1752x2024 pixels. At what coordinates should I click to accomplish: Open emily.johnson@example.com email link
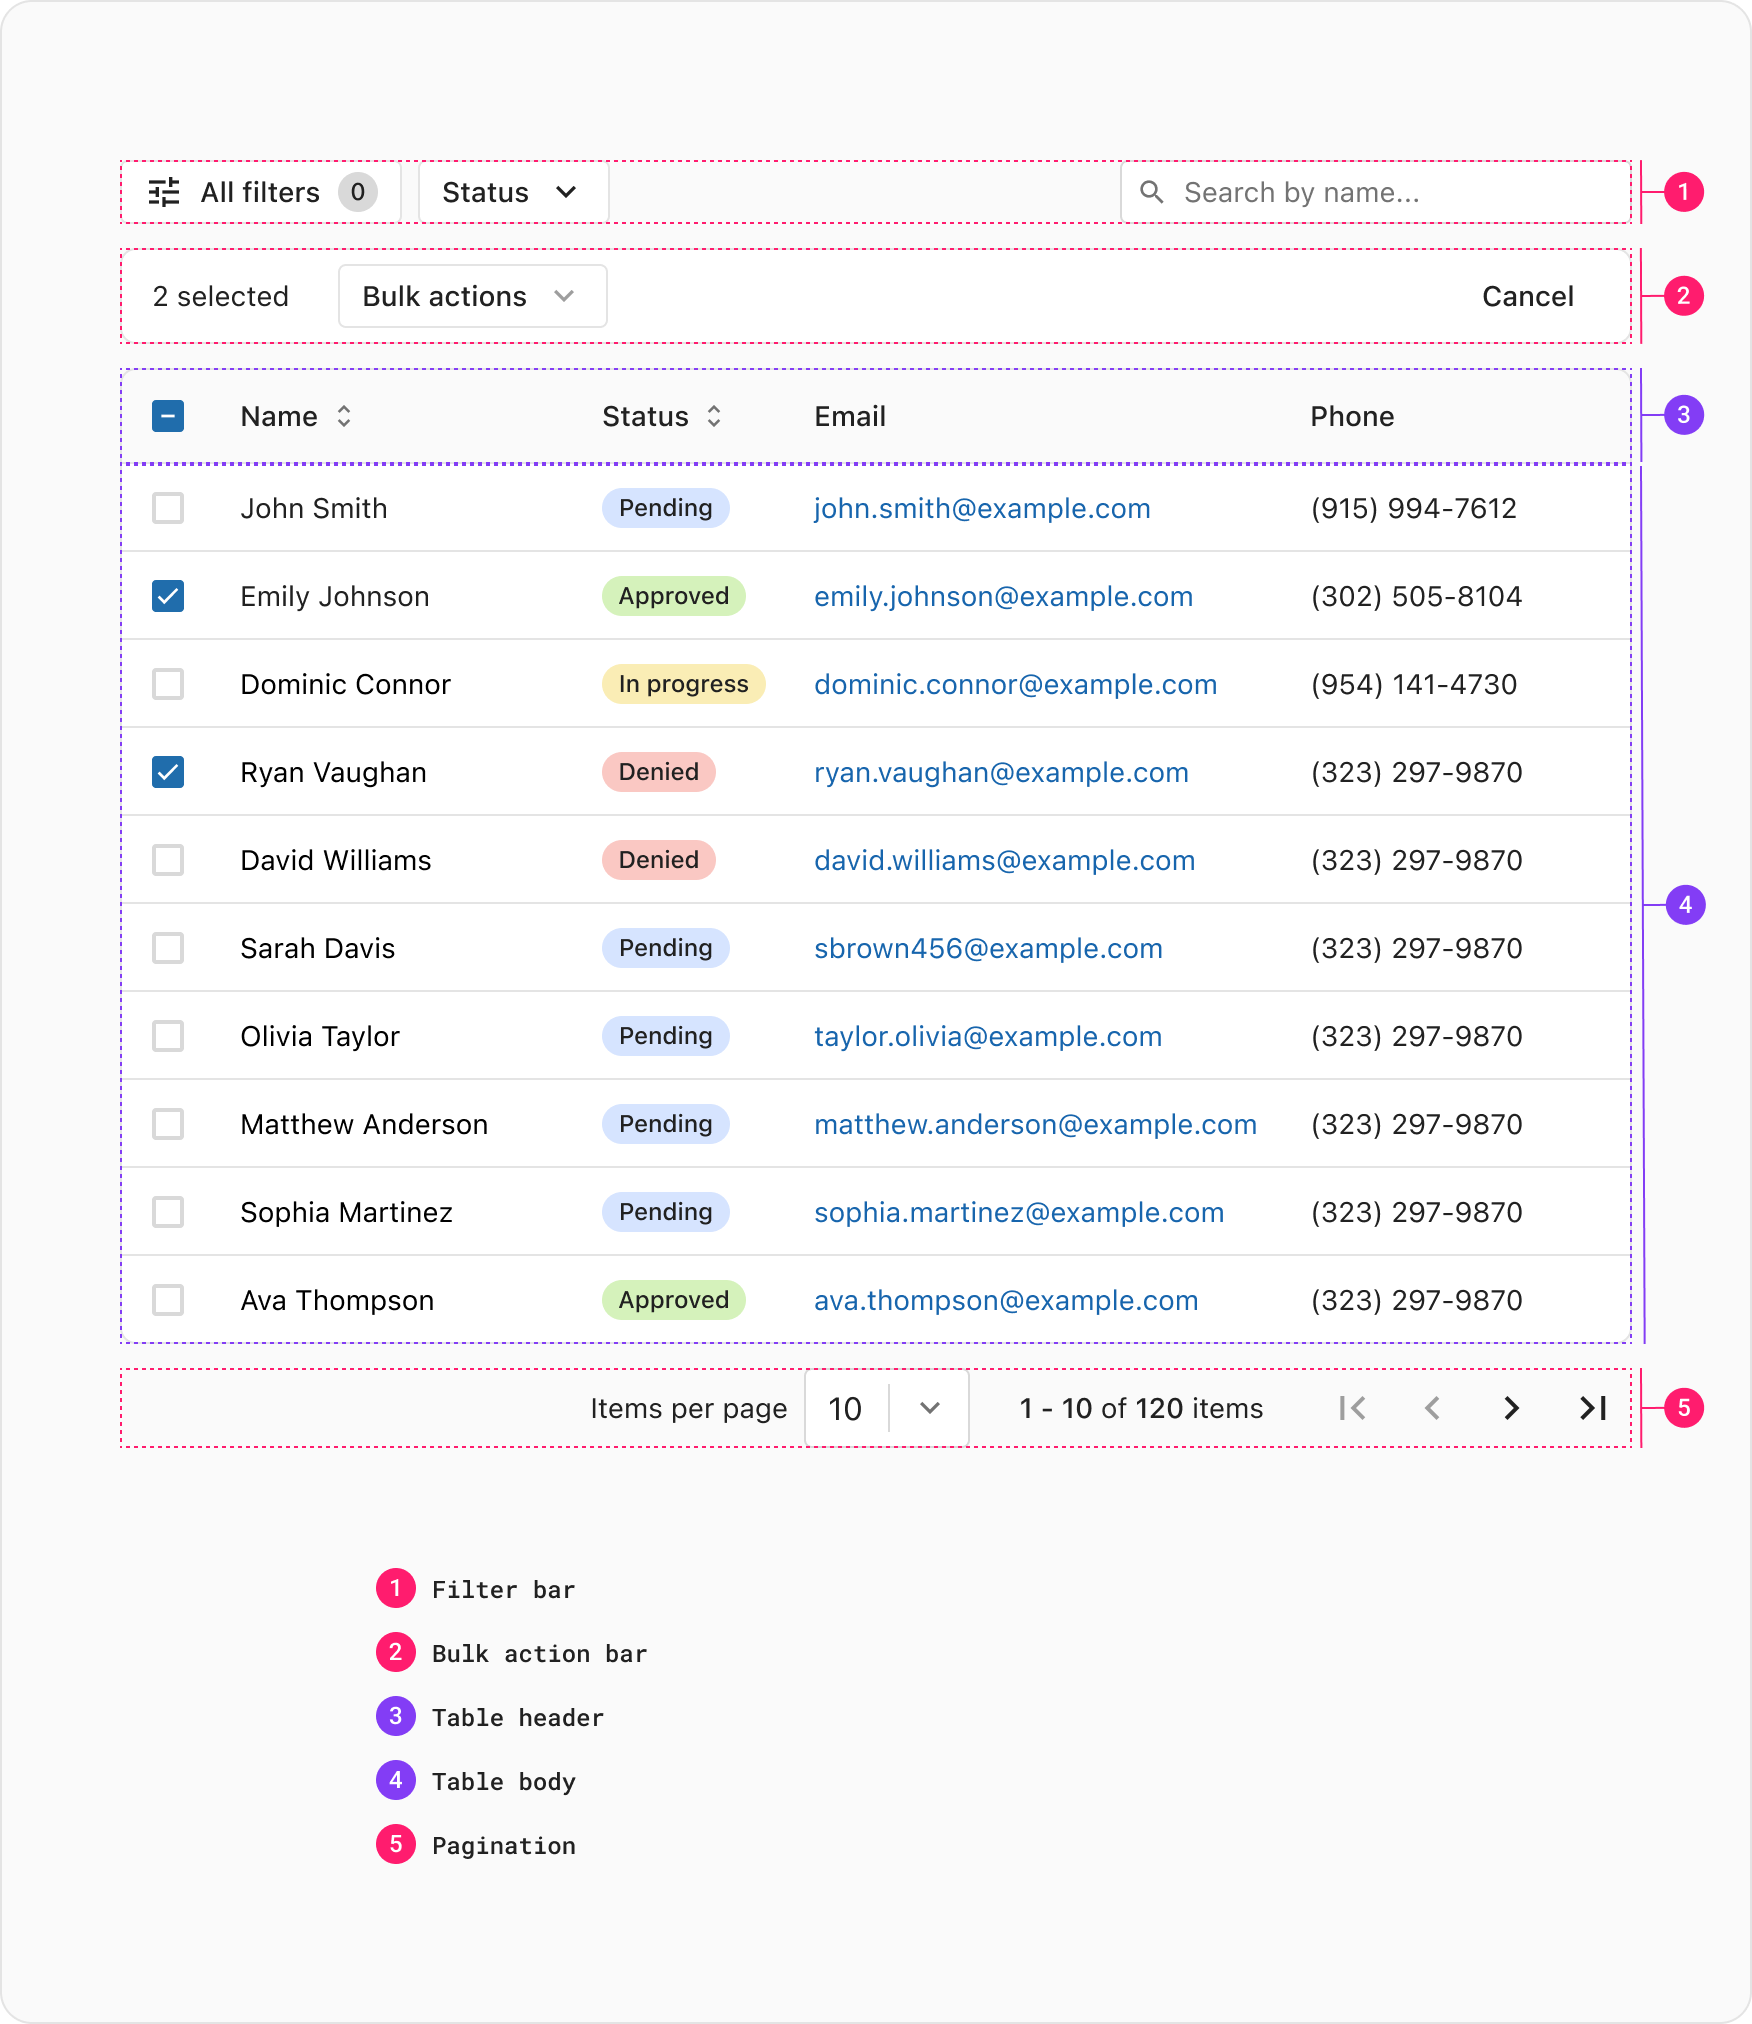[1003, 596]
